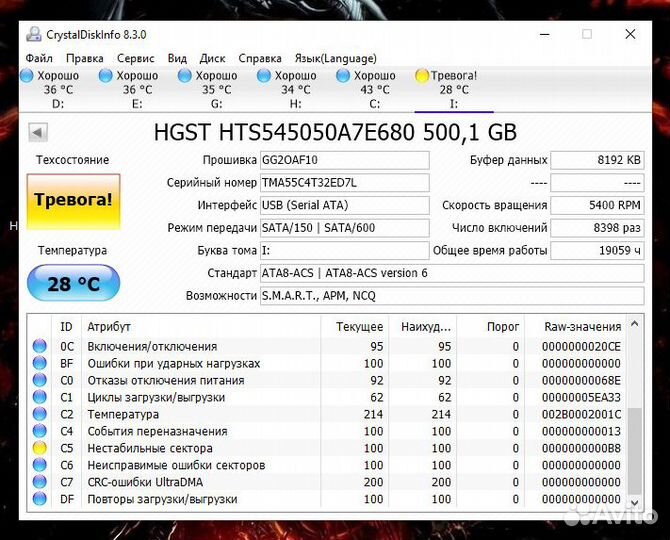Click the power-on count 8398 раз
Screen dimensions: 670x540
tap(597, 228)
